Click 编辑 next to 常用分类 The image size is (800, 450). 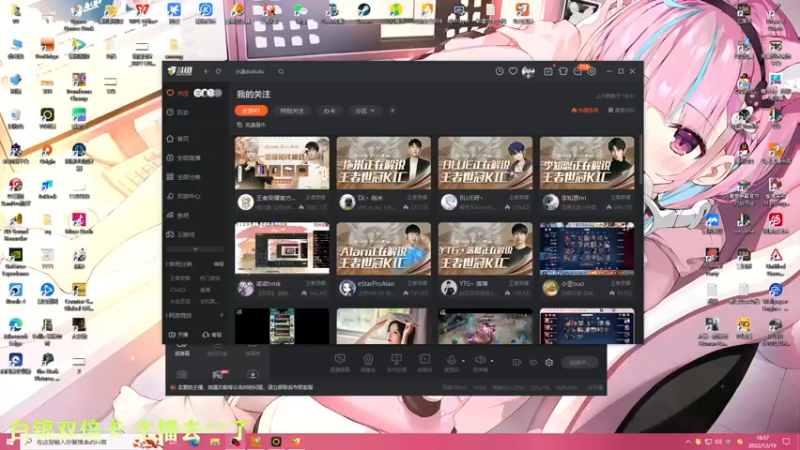coord(219,264)
